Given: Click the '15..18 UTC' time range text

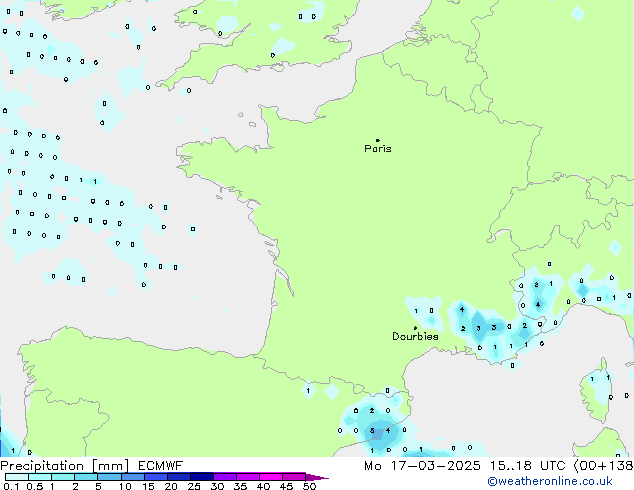Looking at the screenshot, I should click(527, 466).
